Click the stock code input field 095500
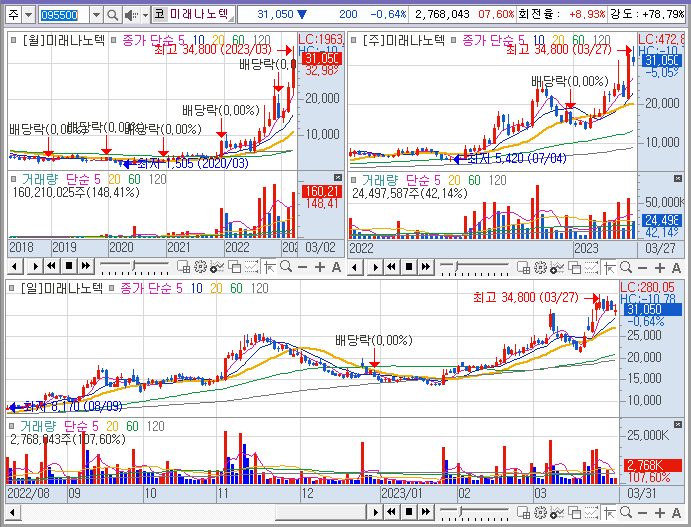 64,15
